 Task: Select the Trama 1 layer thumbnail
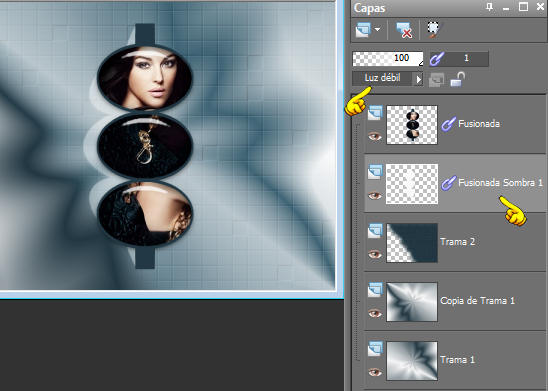(412, 361)
